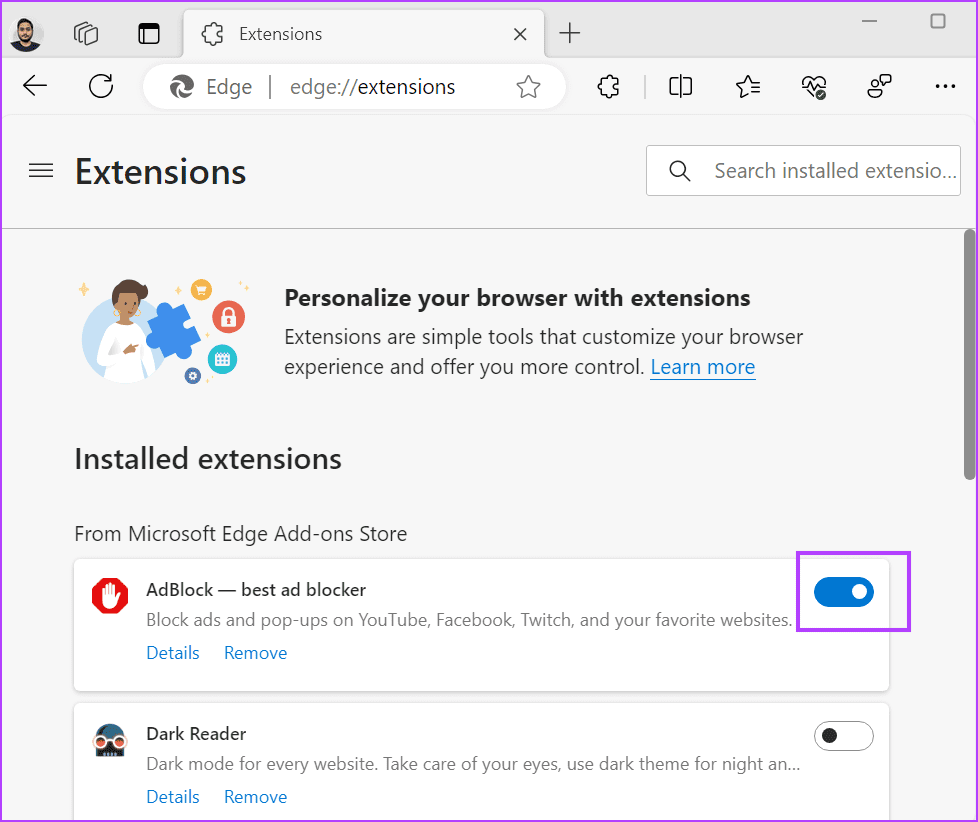Click the extensions illustration image
978x822 pixels.
tap(165, 331)
